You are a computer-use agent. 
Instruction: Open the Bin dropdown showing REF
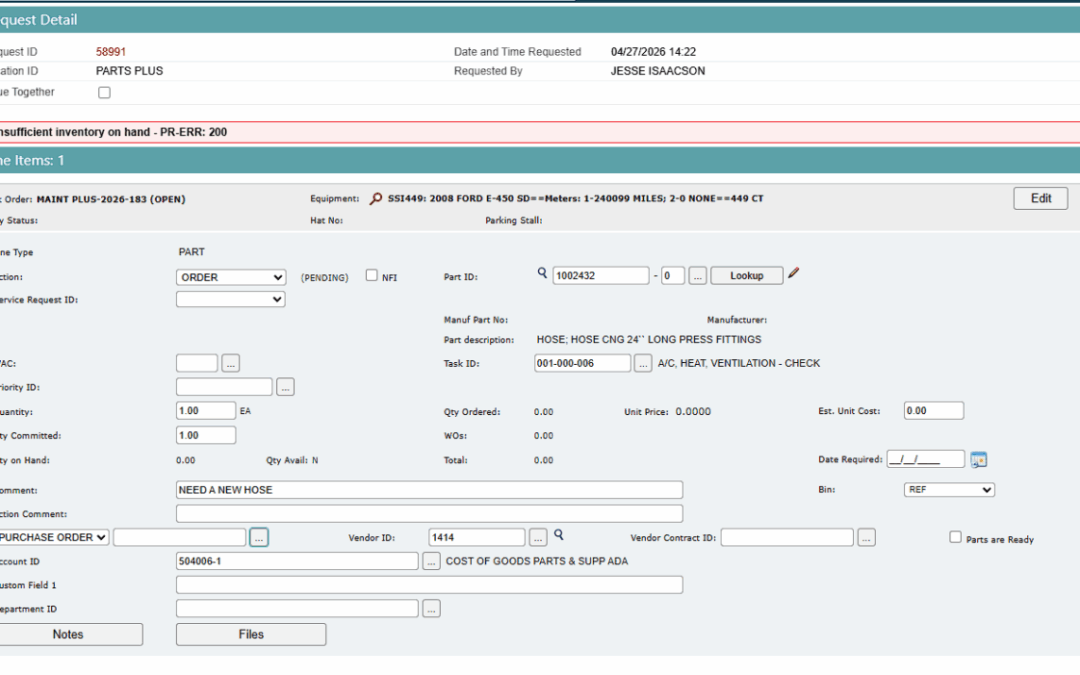[x=949, y=490]
